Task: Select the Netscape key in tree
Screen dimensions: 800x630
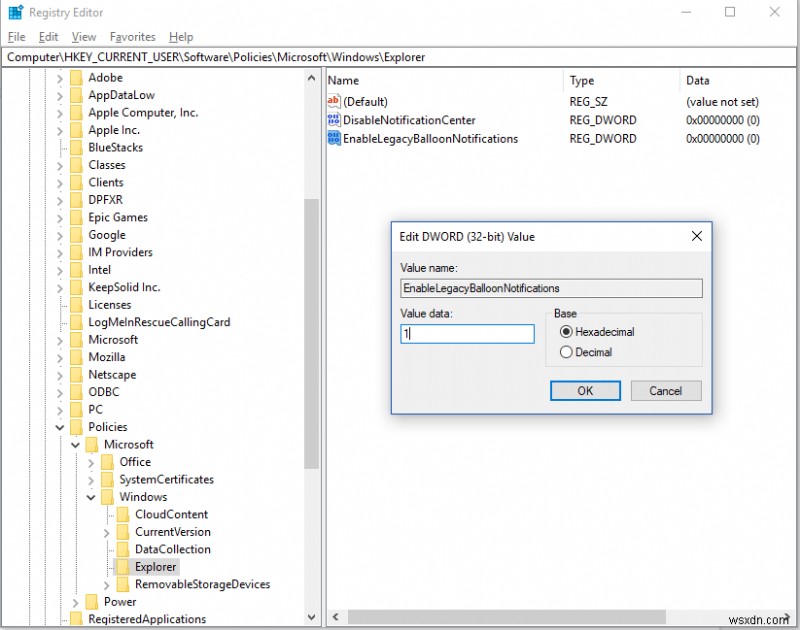Action: pos(112,374)
